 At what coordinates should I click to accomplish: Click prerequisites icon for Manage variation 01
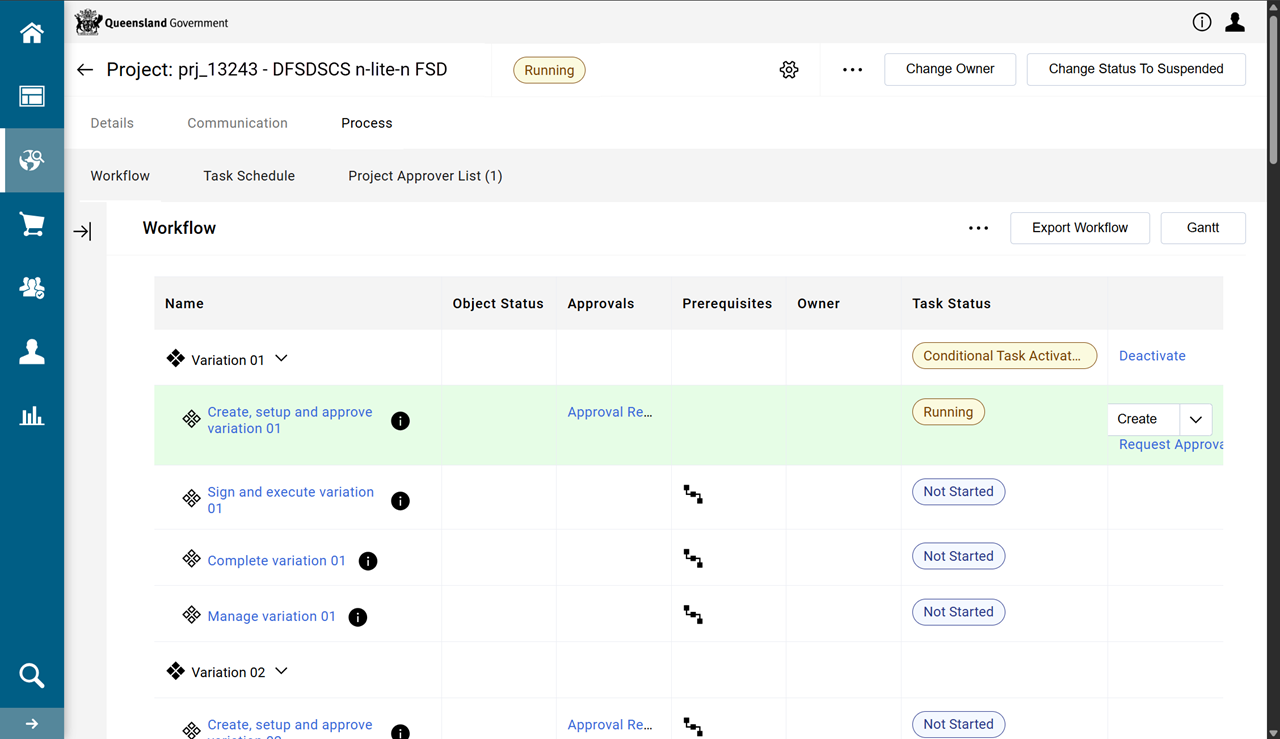693,613
